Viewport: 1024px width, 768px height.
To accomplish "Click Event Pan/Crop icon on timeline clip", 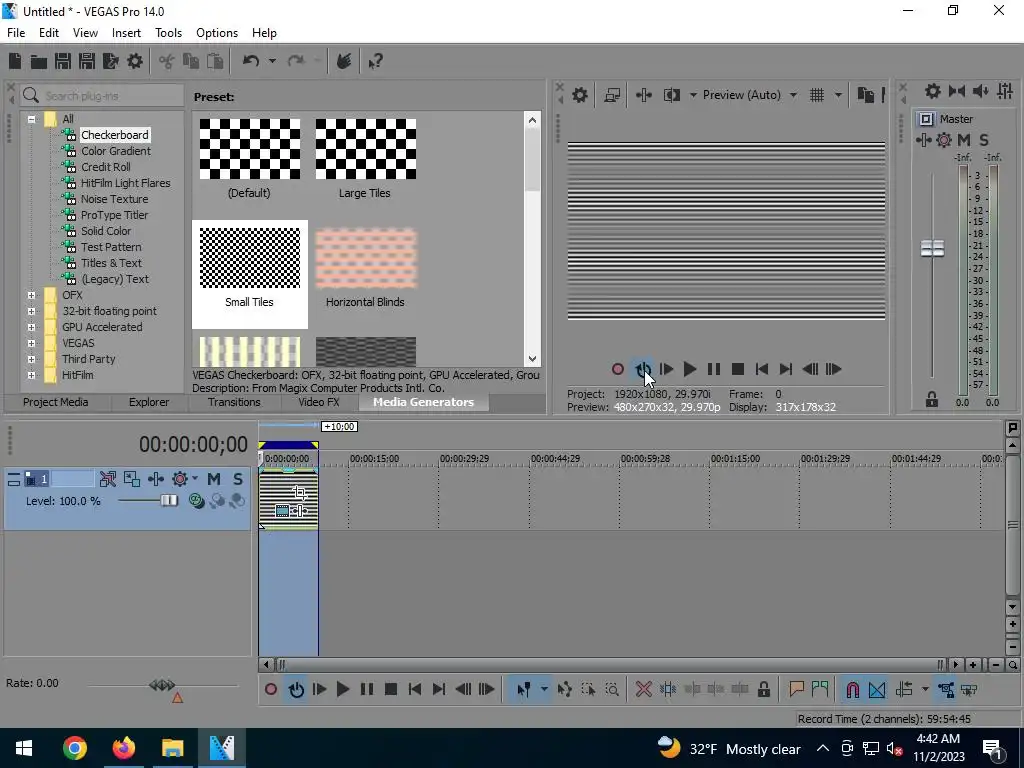I will tap(300, 492).
